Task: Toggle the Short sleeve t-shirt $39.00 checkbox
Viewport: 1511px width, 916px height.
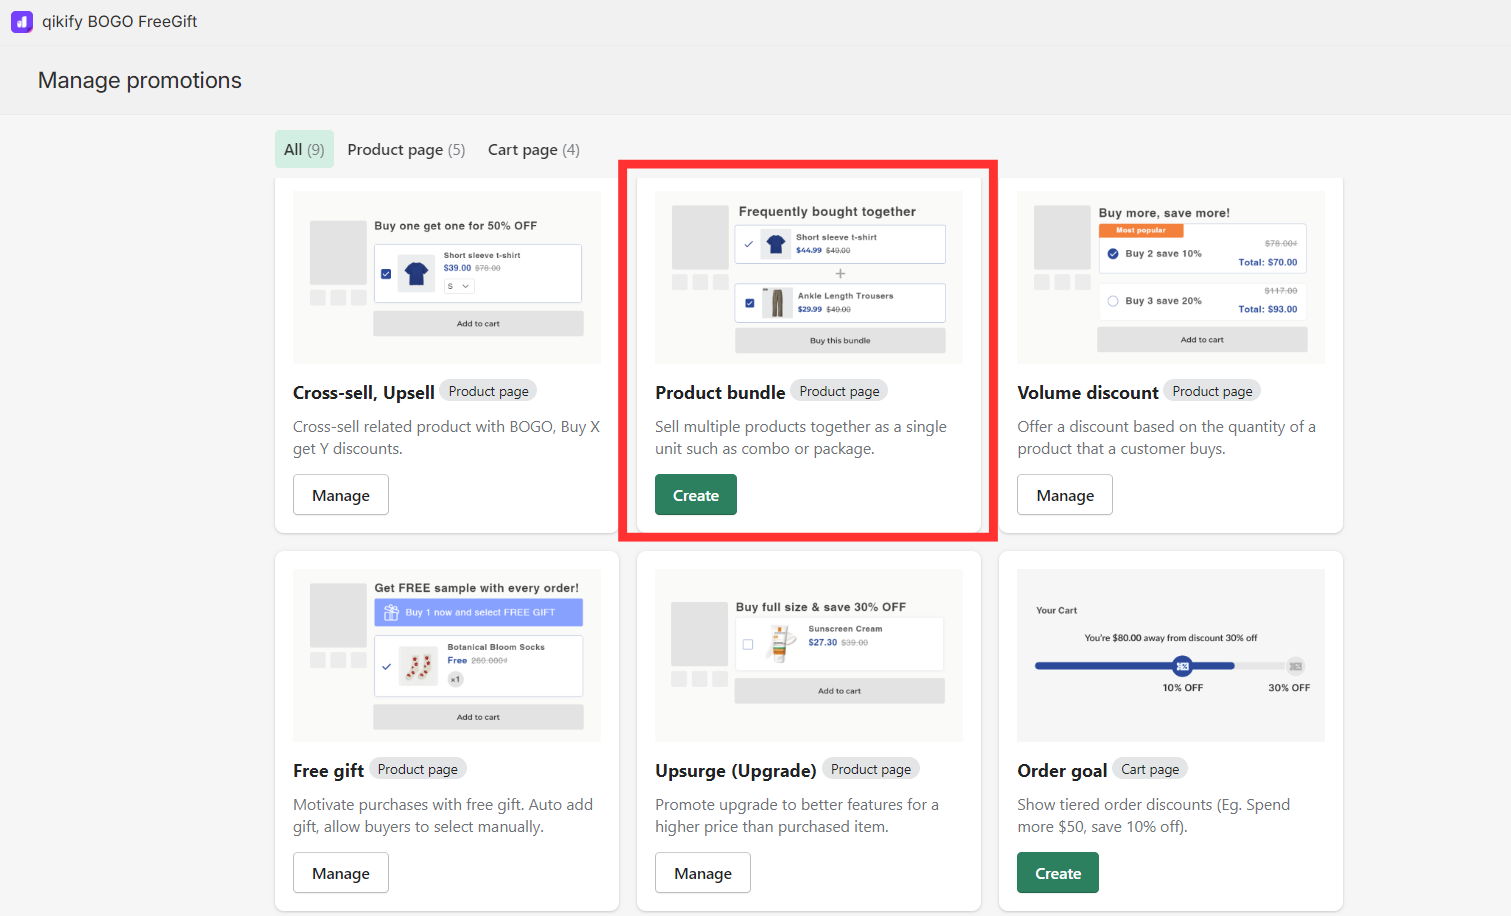Action: pos(386,274)
